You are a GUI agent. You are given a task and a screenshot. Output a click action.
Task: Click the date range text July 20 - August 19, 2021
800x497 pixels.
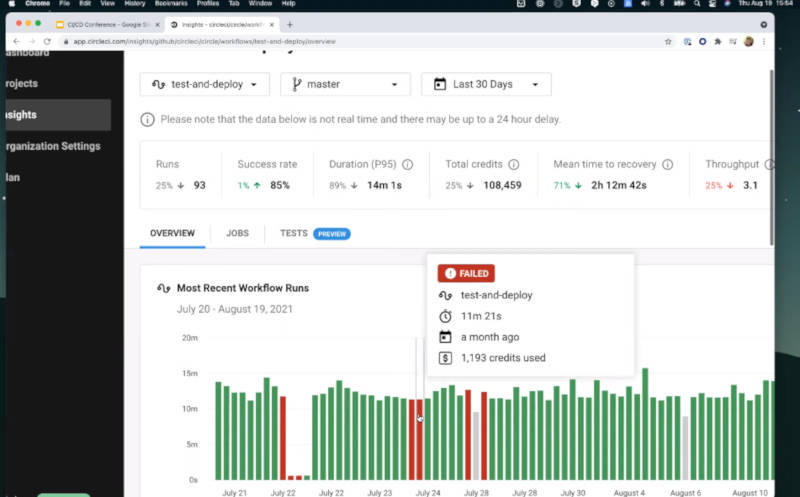235,309
